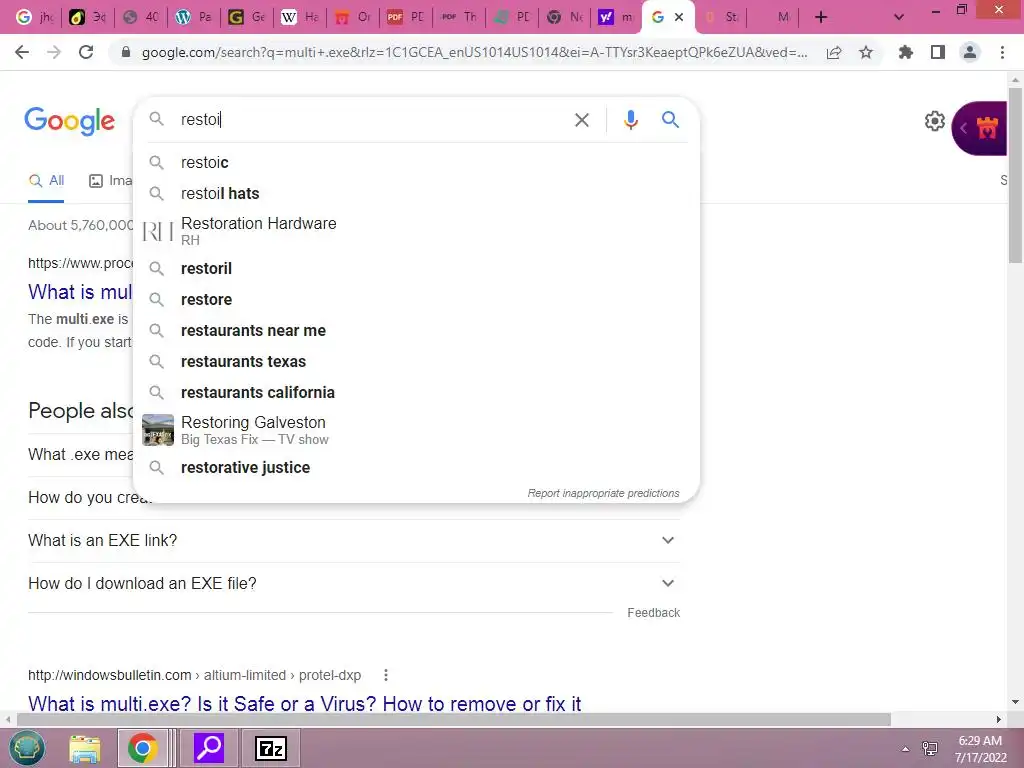1024x768 pixels.
Task: Choose 'restaurants near me' suggestion
Action: tap(416, 330)
